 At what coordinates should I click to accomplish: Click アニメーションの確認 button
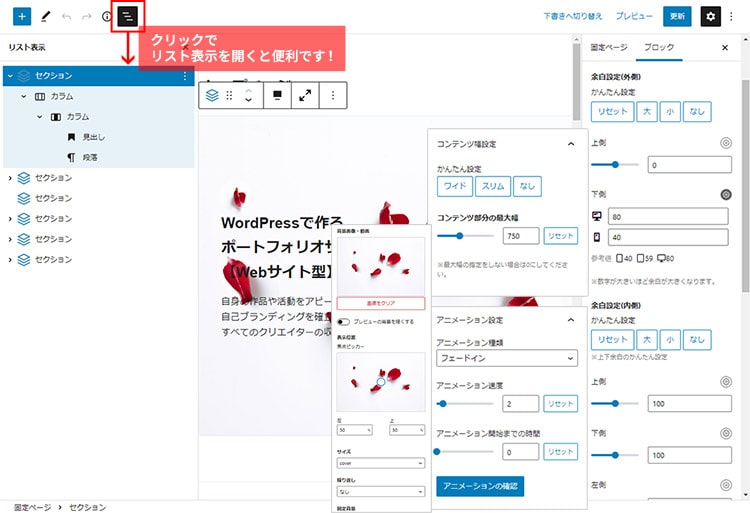(480, 486)
